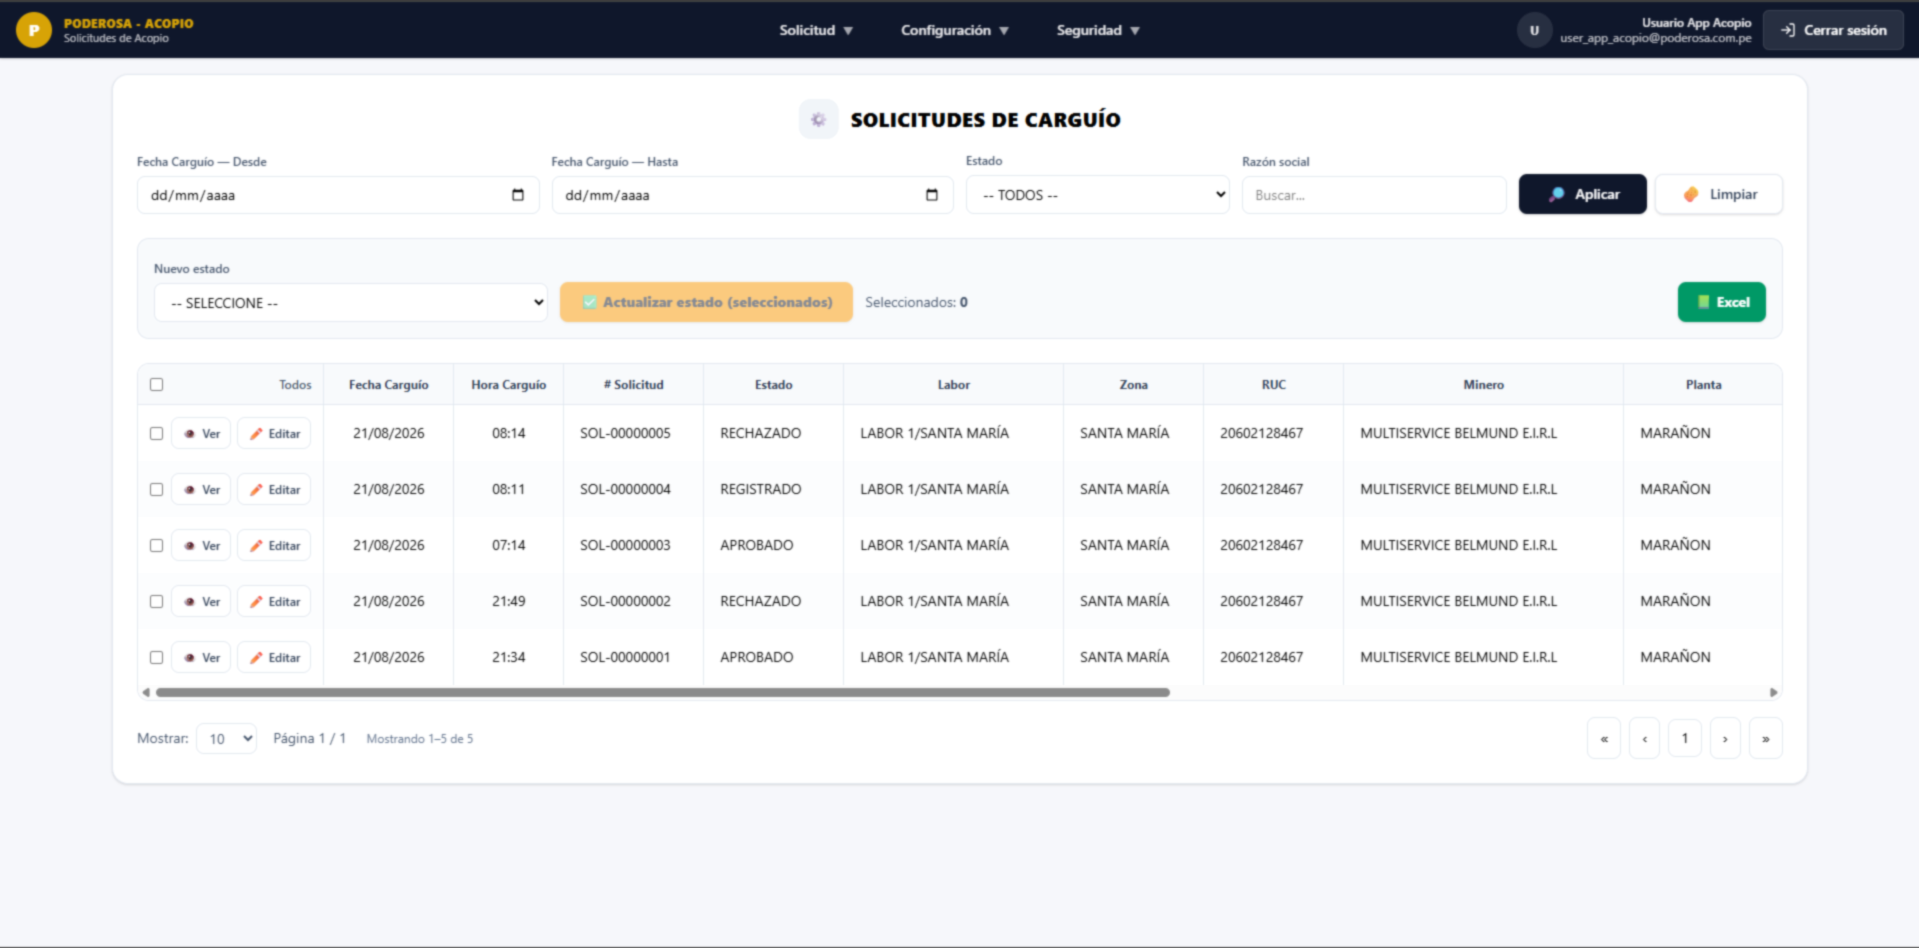Edit request SOL-00000004

click(274, 489)
